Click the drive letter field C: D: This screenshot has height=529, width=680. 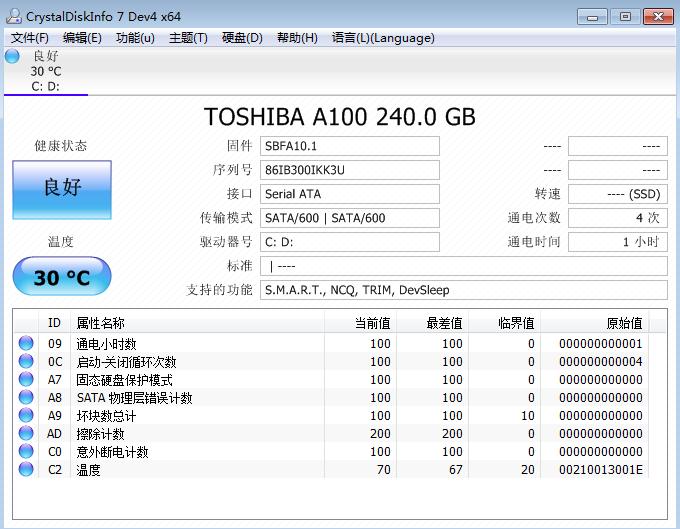pyautogui.click(x=350, y=242)
